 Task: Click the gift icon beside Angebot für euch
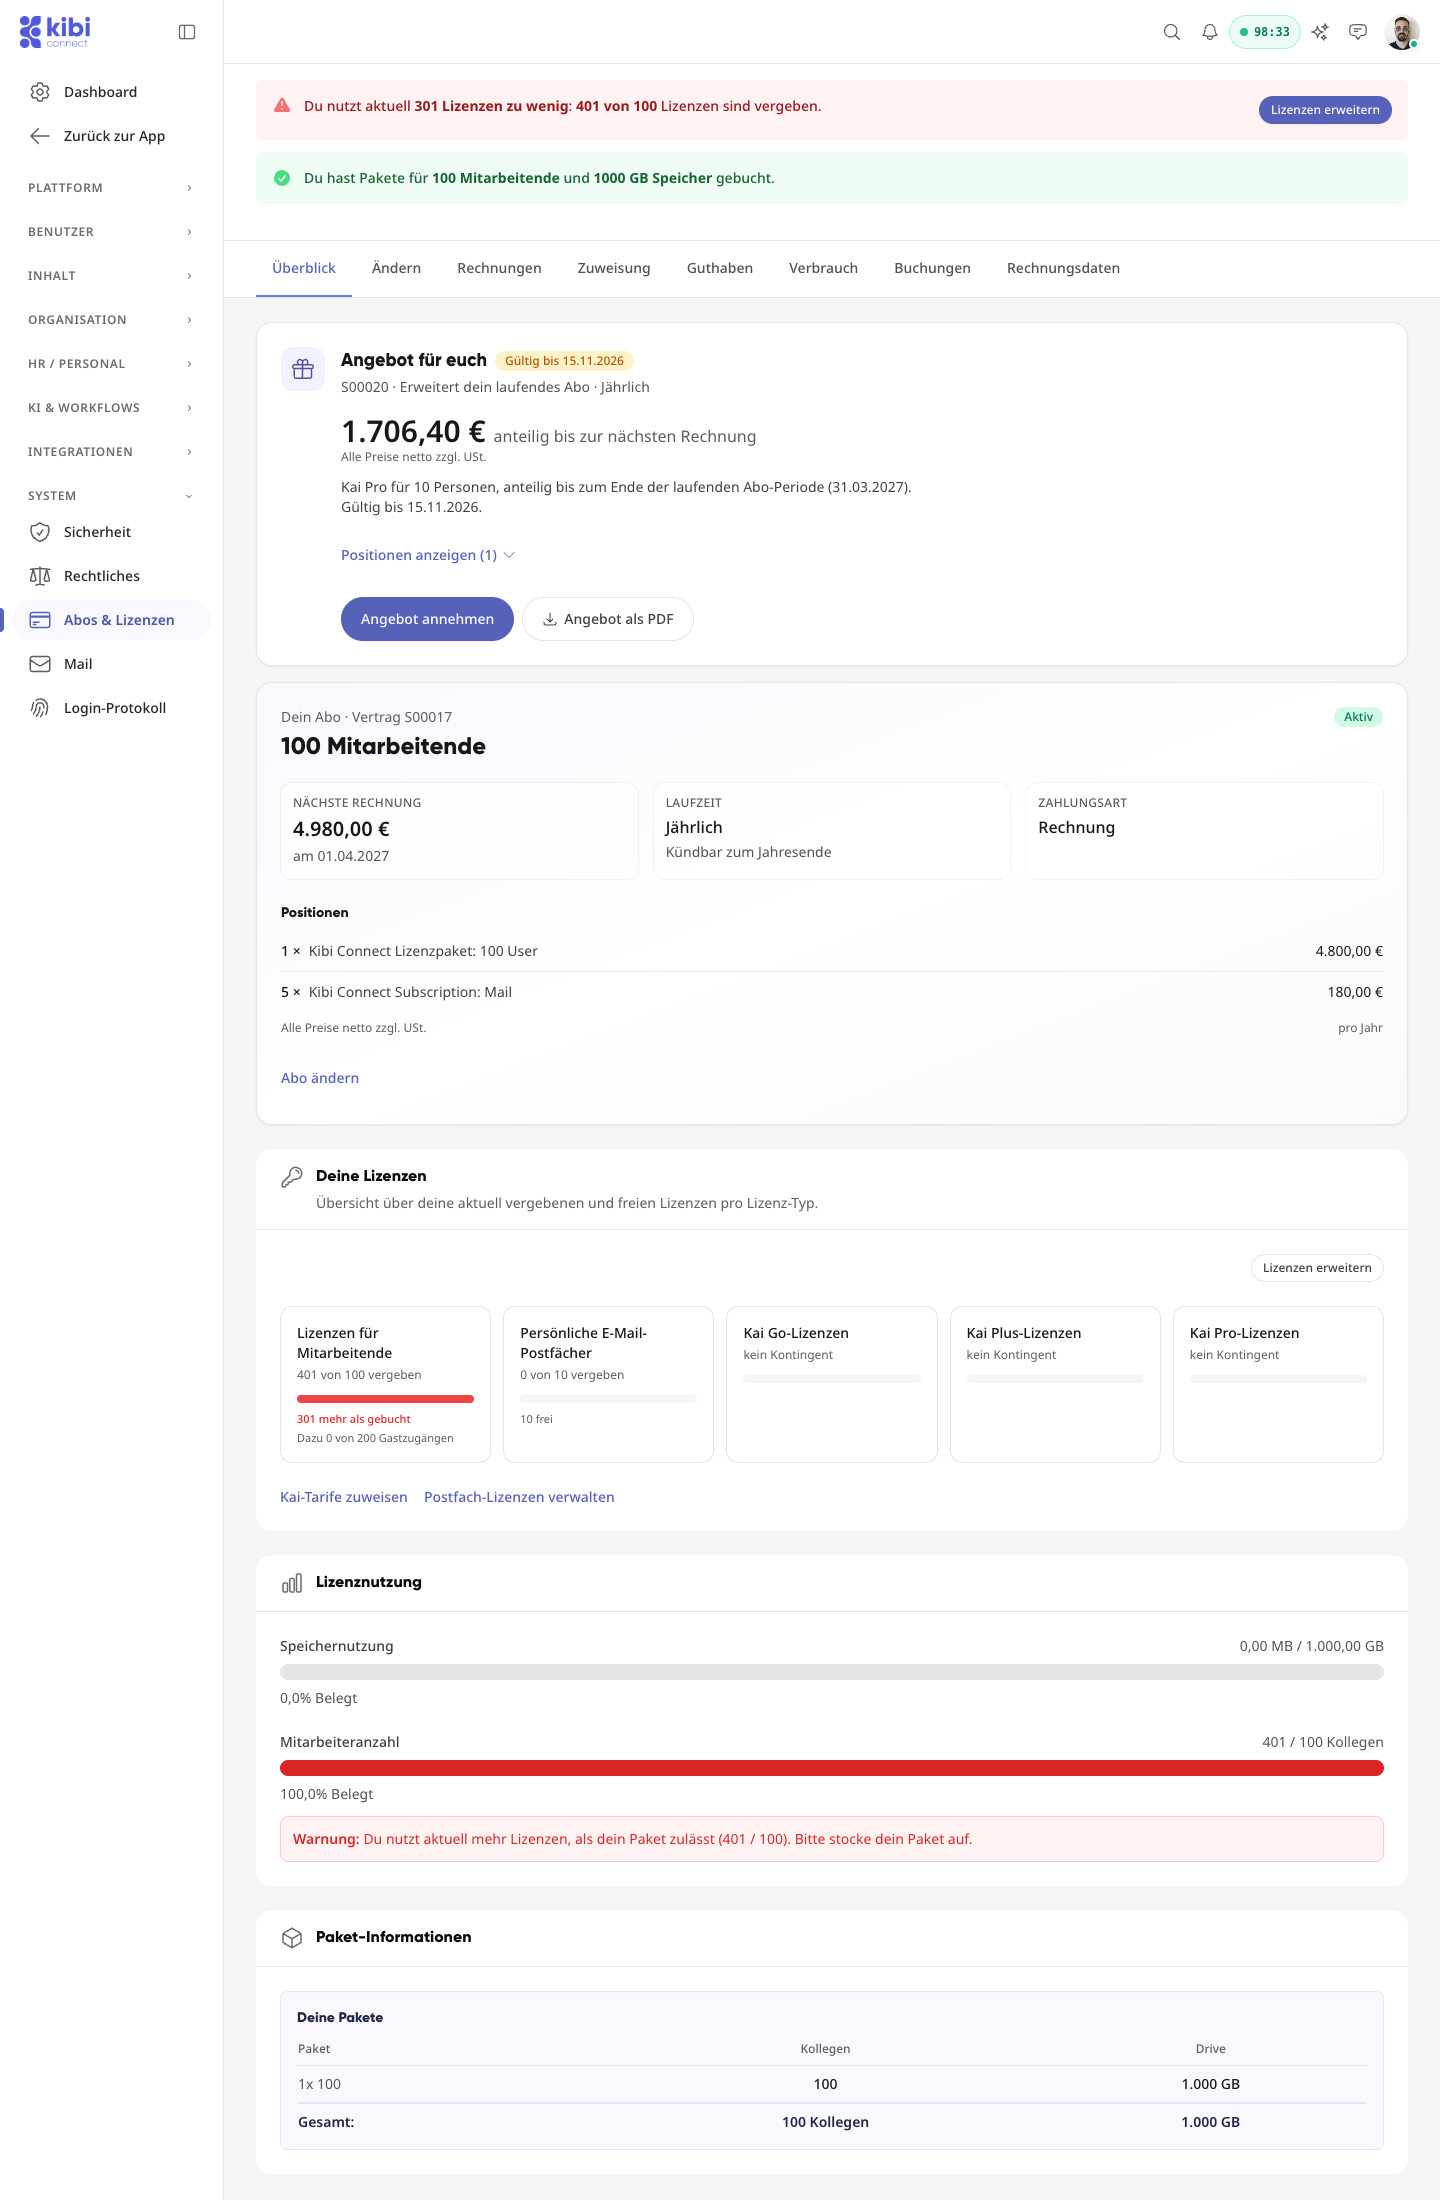click(303, 369)
